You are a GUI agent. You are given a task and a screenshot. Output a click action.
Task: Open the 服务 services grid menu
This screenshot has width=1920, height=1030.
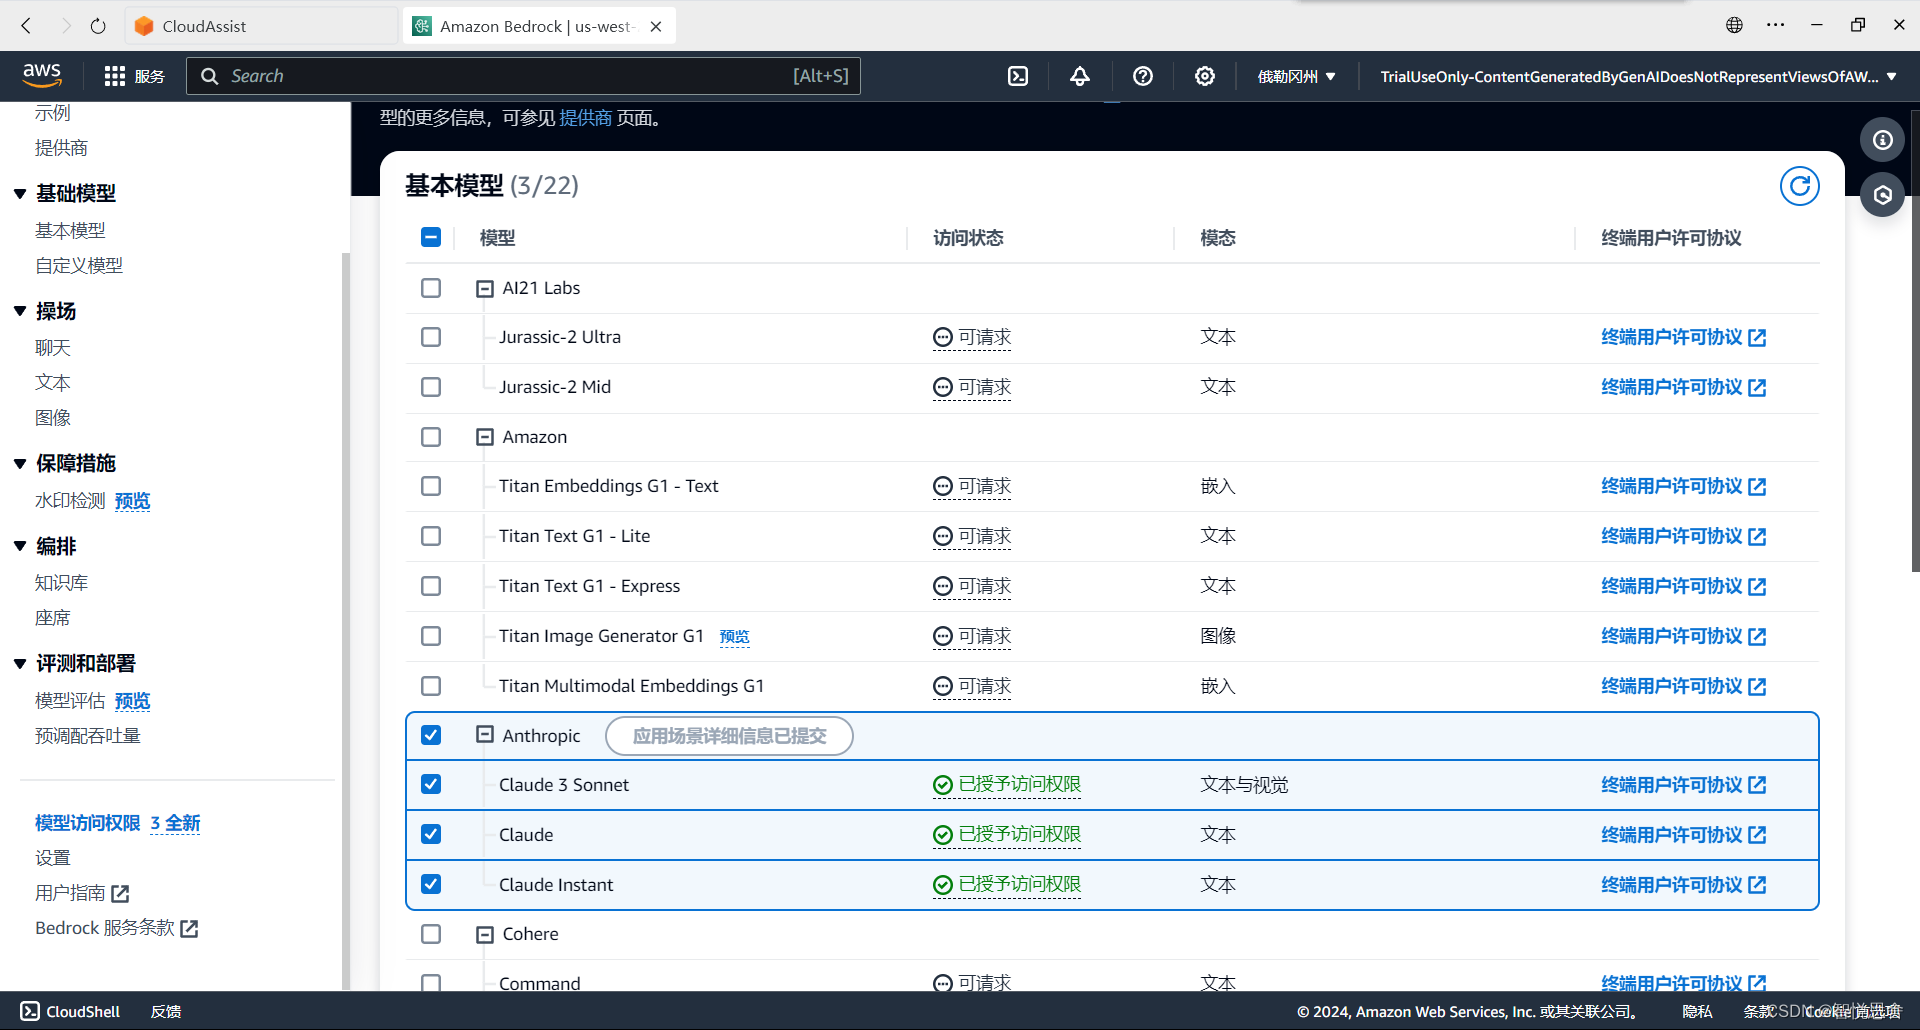(x=134, y=76)
